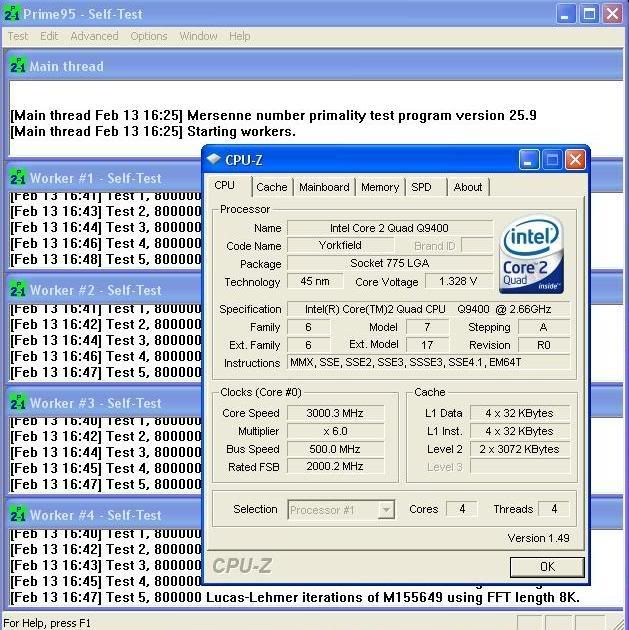Screen dimensions: 629x630
Task: Click the Rated FSB value 2000.2 MHz
Action: 335,466
